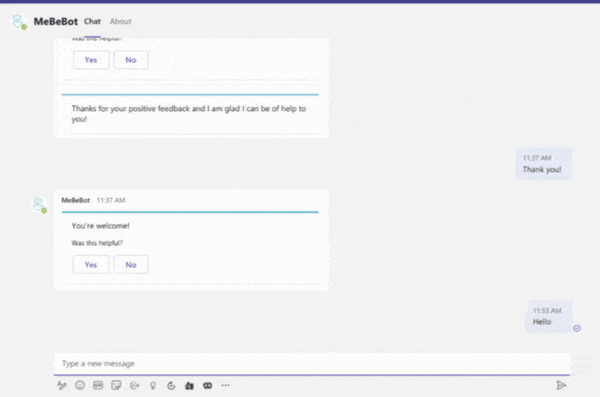Click No under You're welcome message
Screen dimensions: 600x397
(131, 265)
